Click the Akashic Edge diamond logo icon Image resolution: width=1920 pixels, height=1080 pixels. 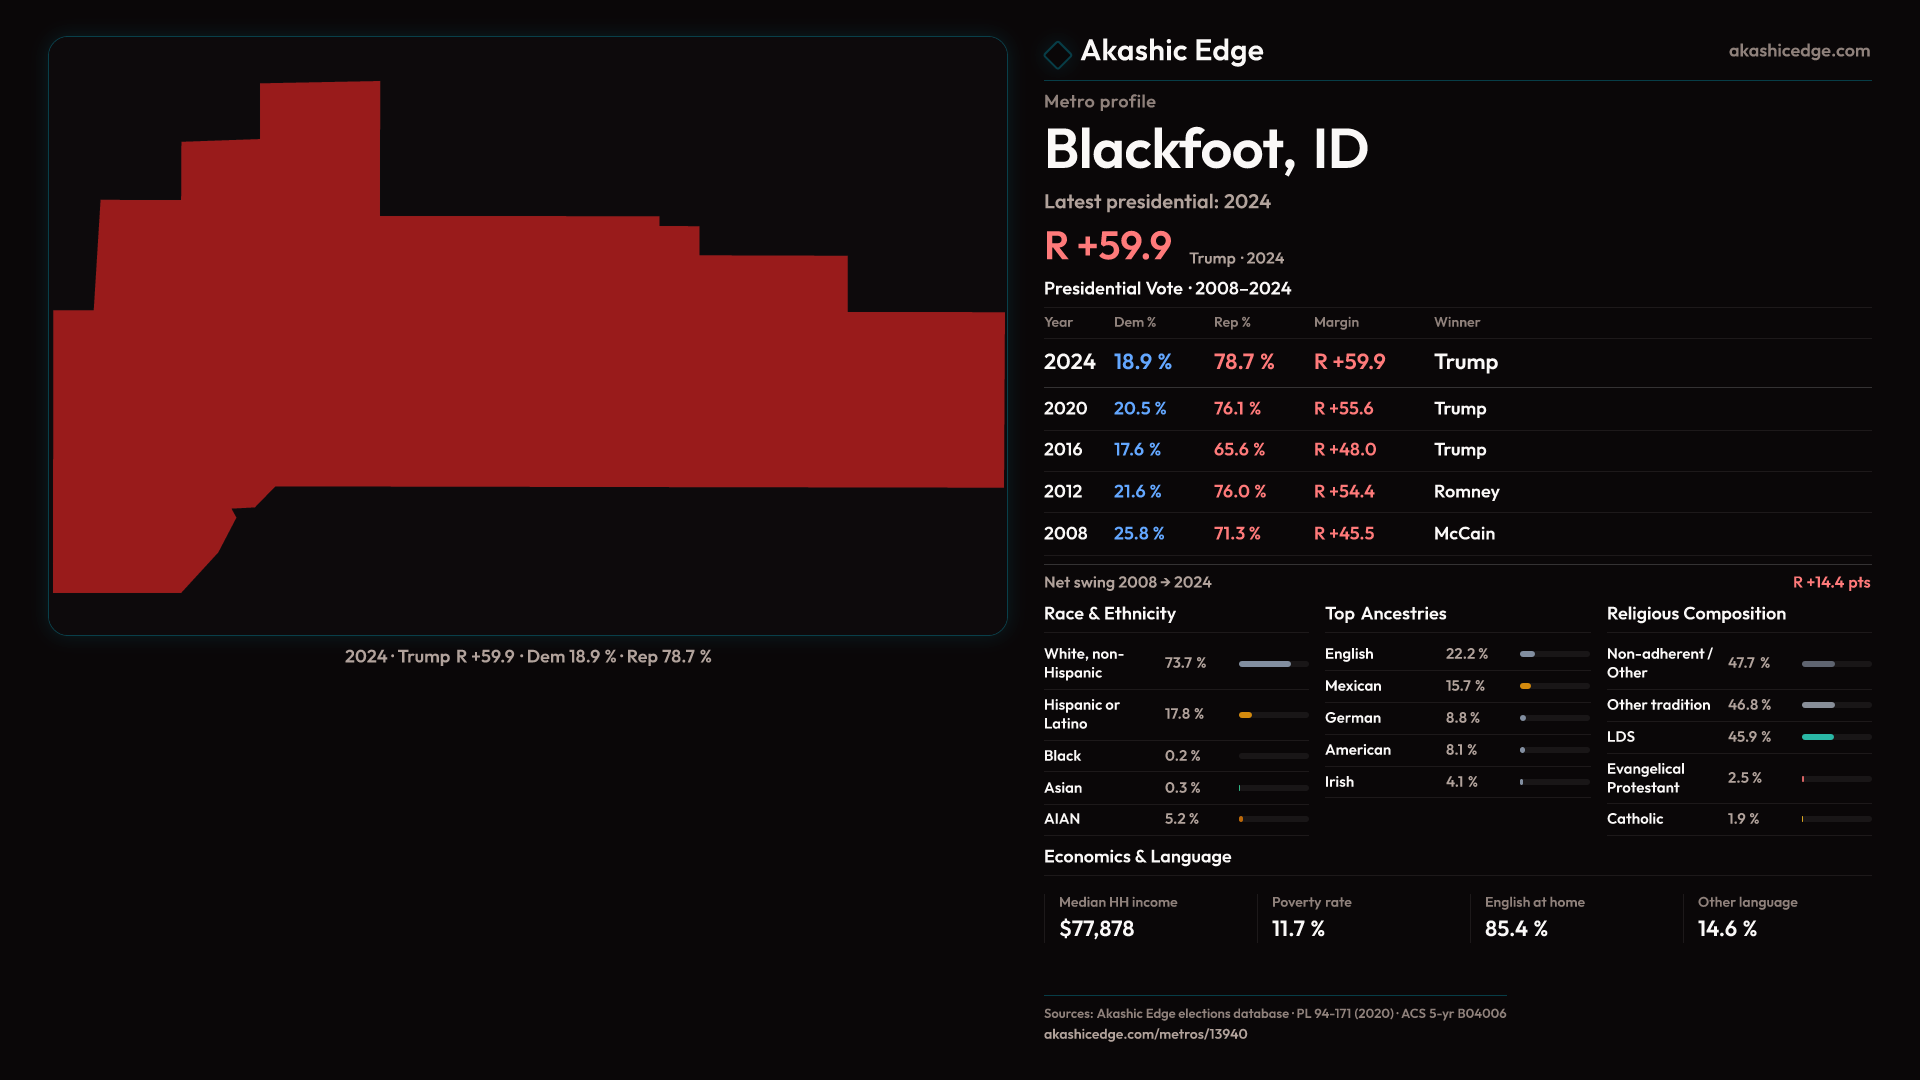(x=1057, y=53)
